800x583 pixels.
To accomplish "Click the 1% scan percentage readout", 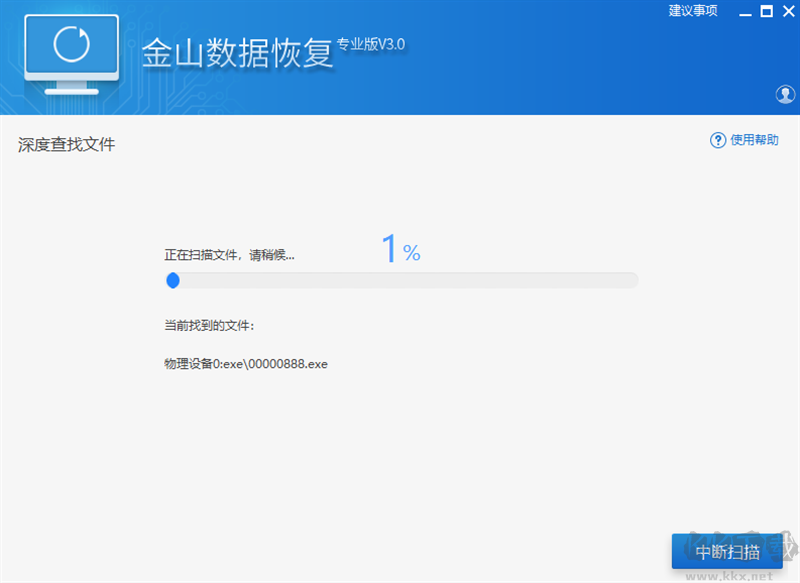I will [x=400, y=250].
